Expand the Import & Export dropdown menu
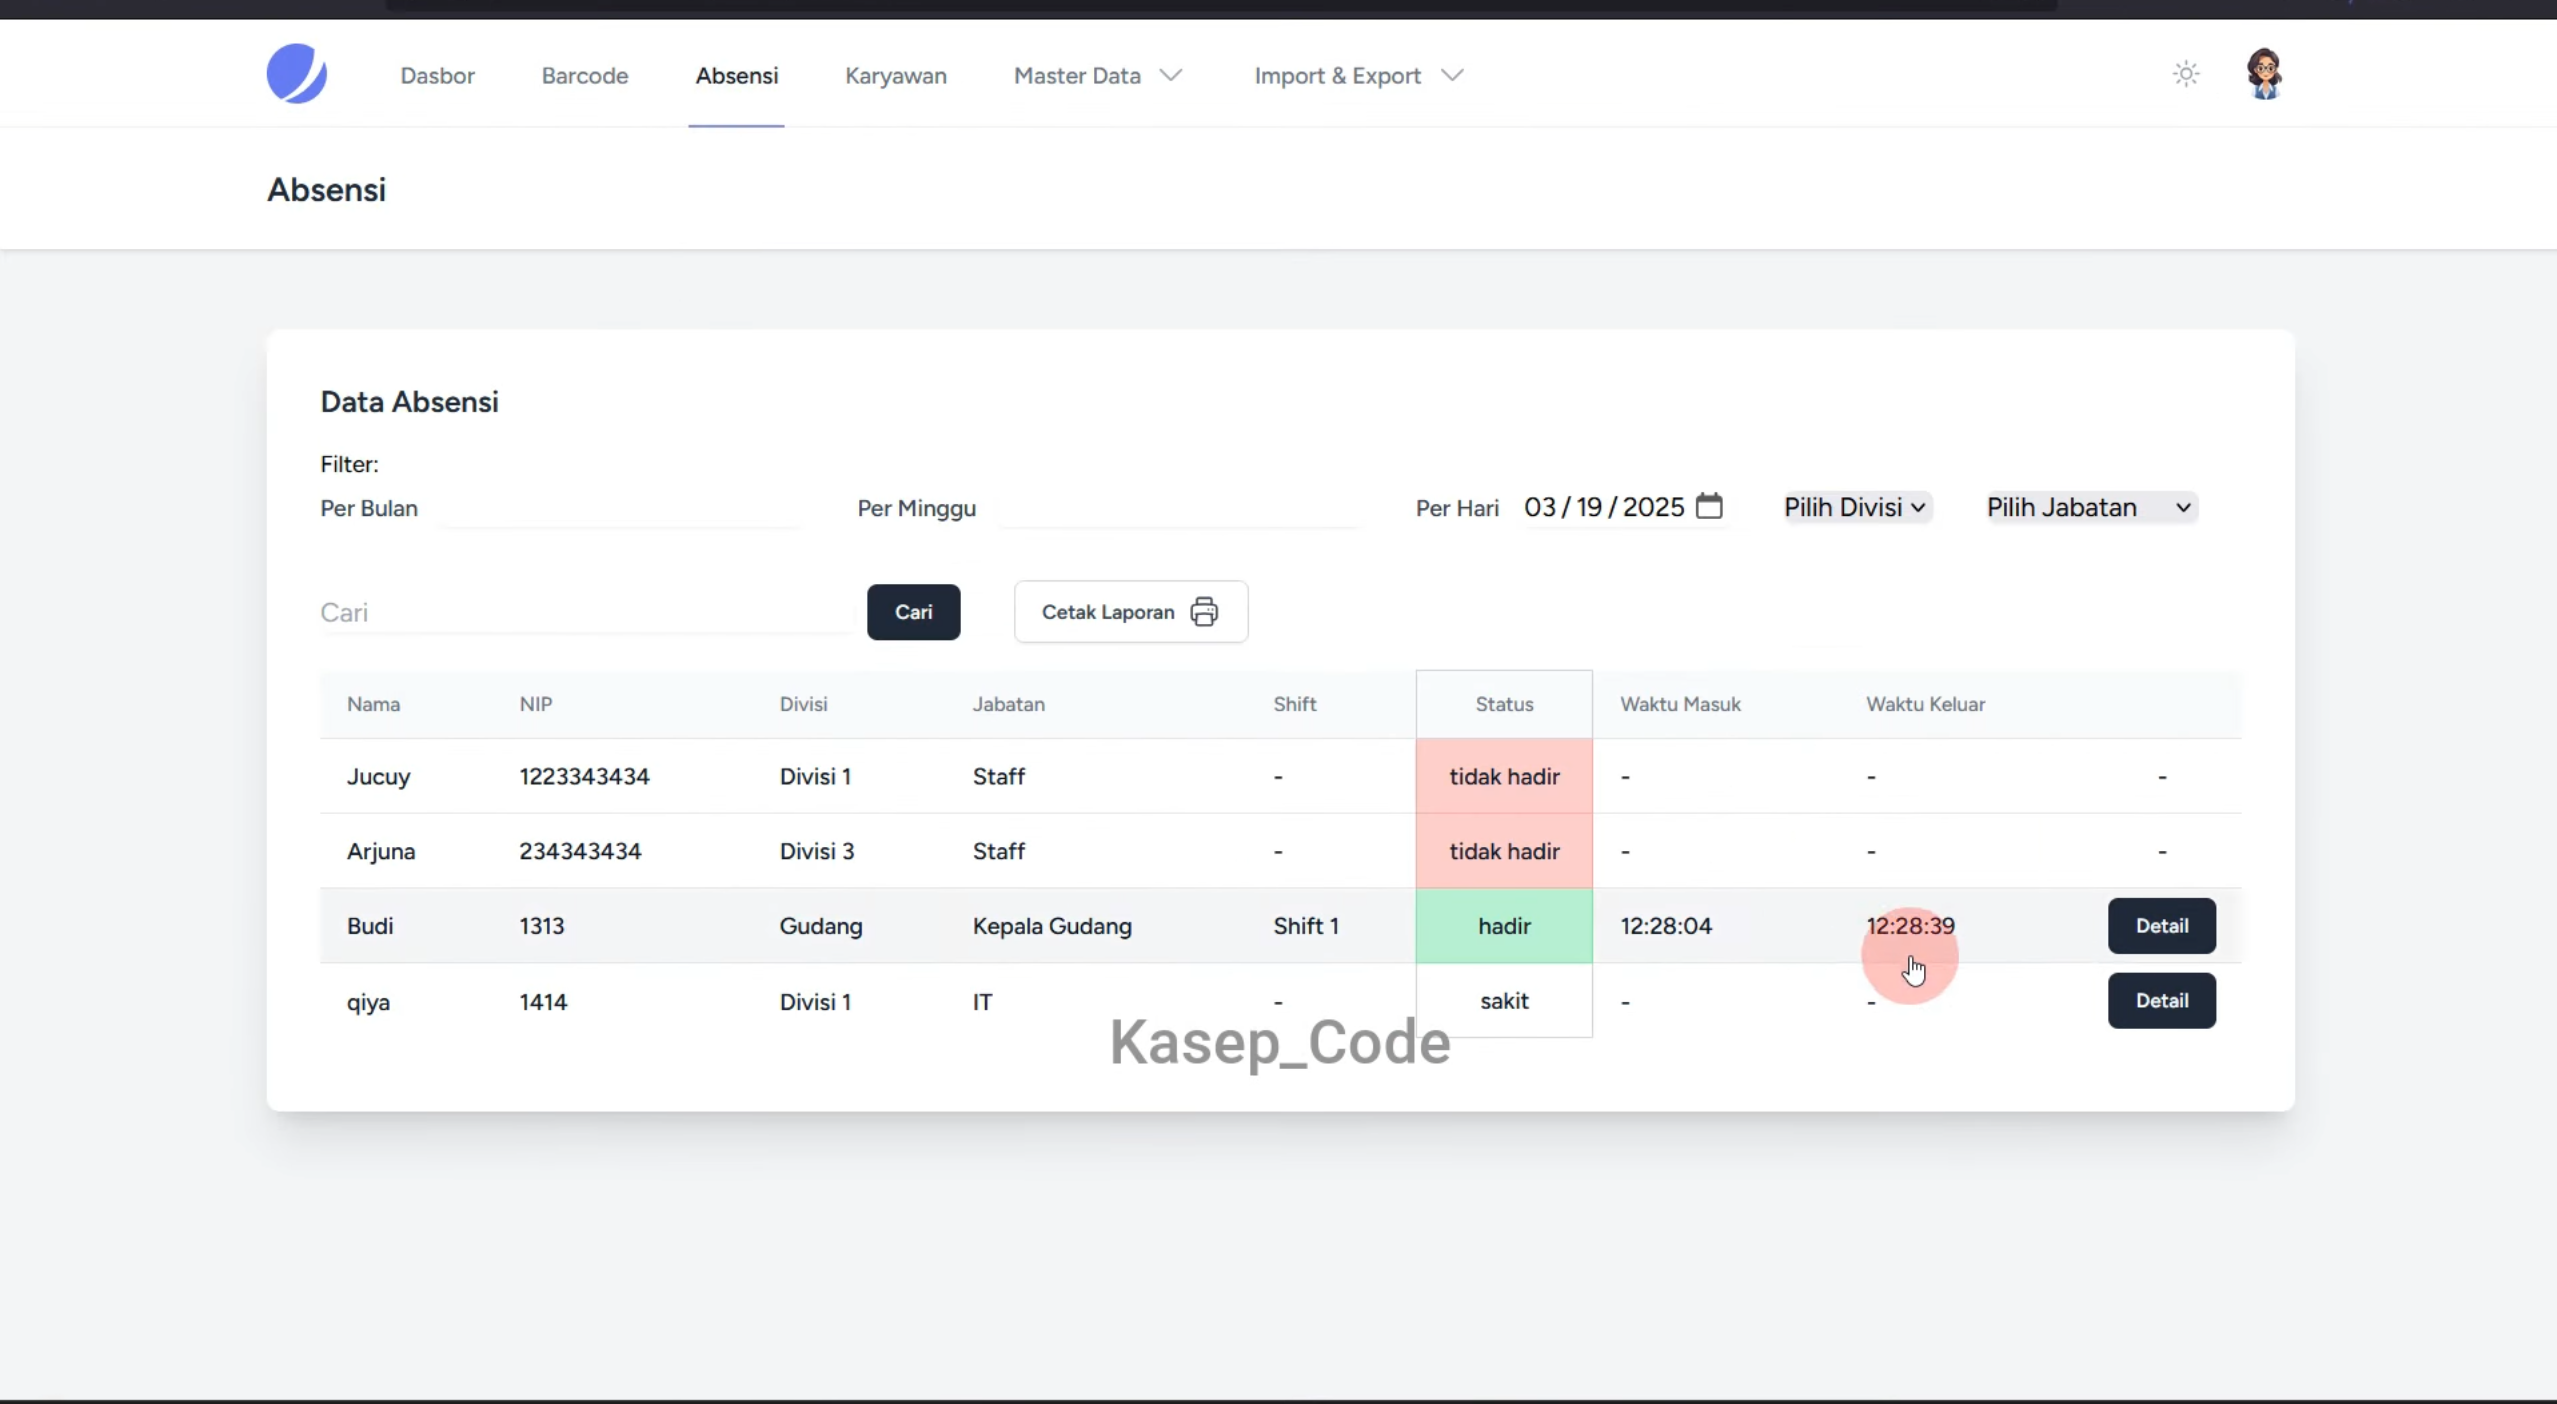The width and height of the screenshot is (2557, 1404). [x=1358, y=76]
